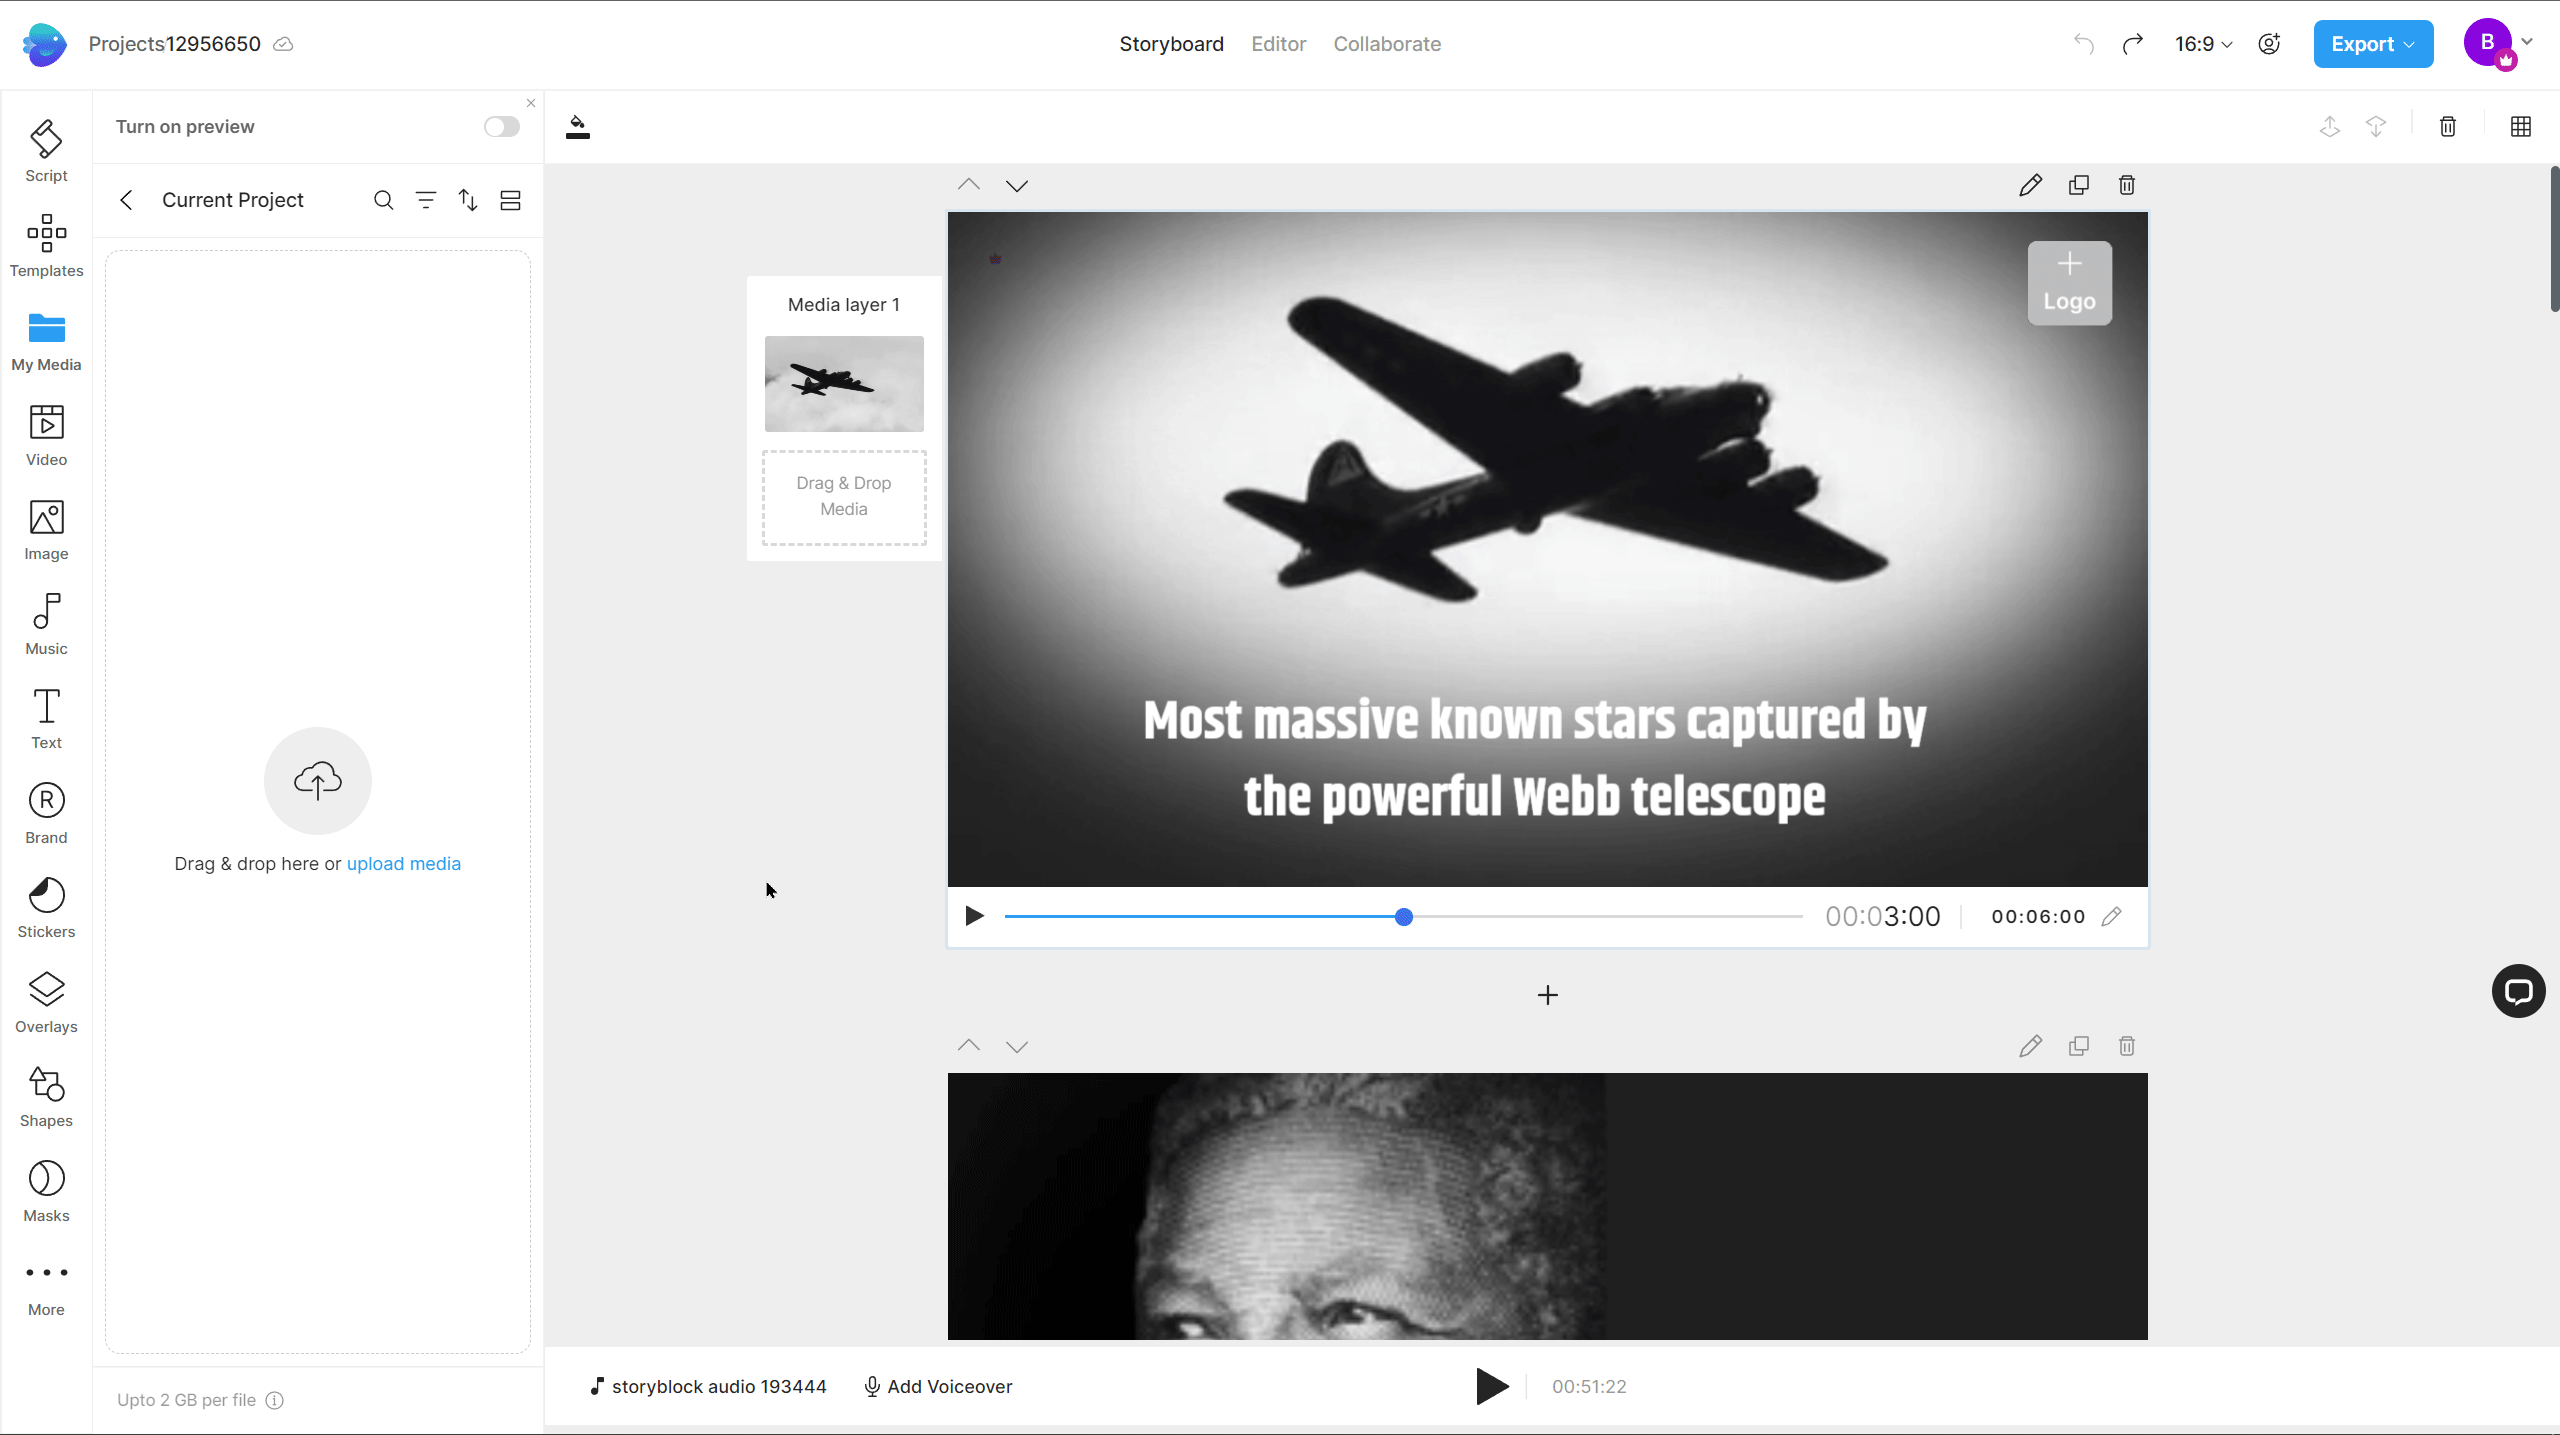Open the Brand panel
Screen dimensions: 2560x1435
click(46, 814)
